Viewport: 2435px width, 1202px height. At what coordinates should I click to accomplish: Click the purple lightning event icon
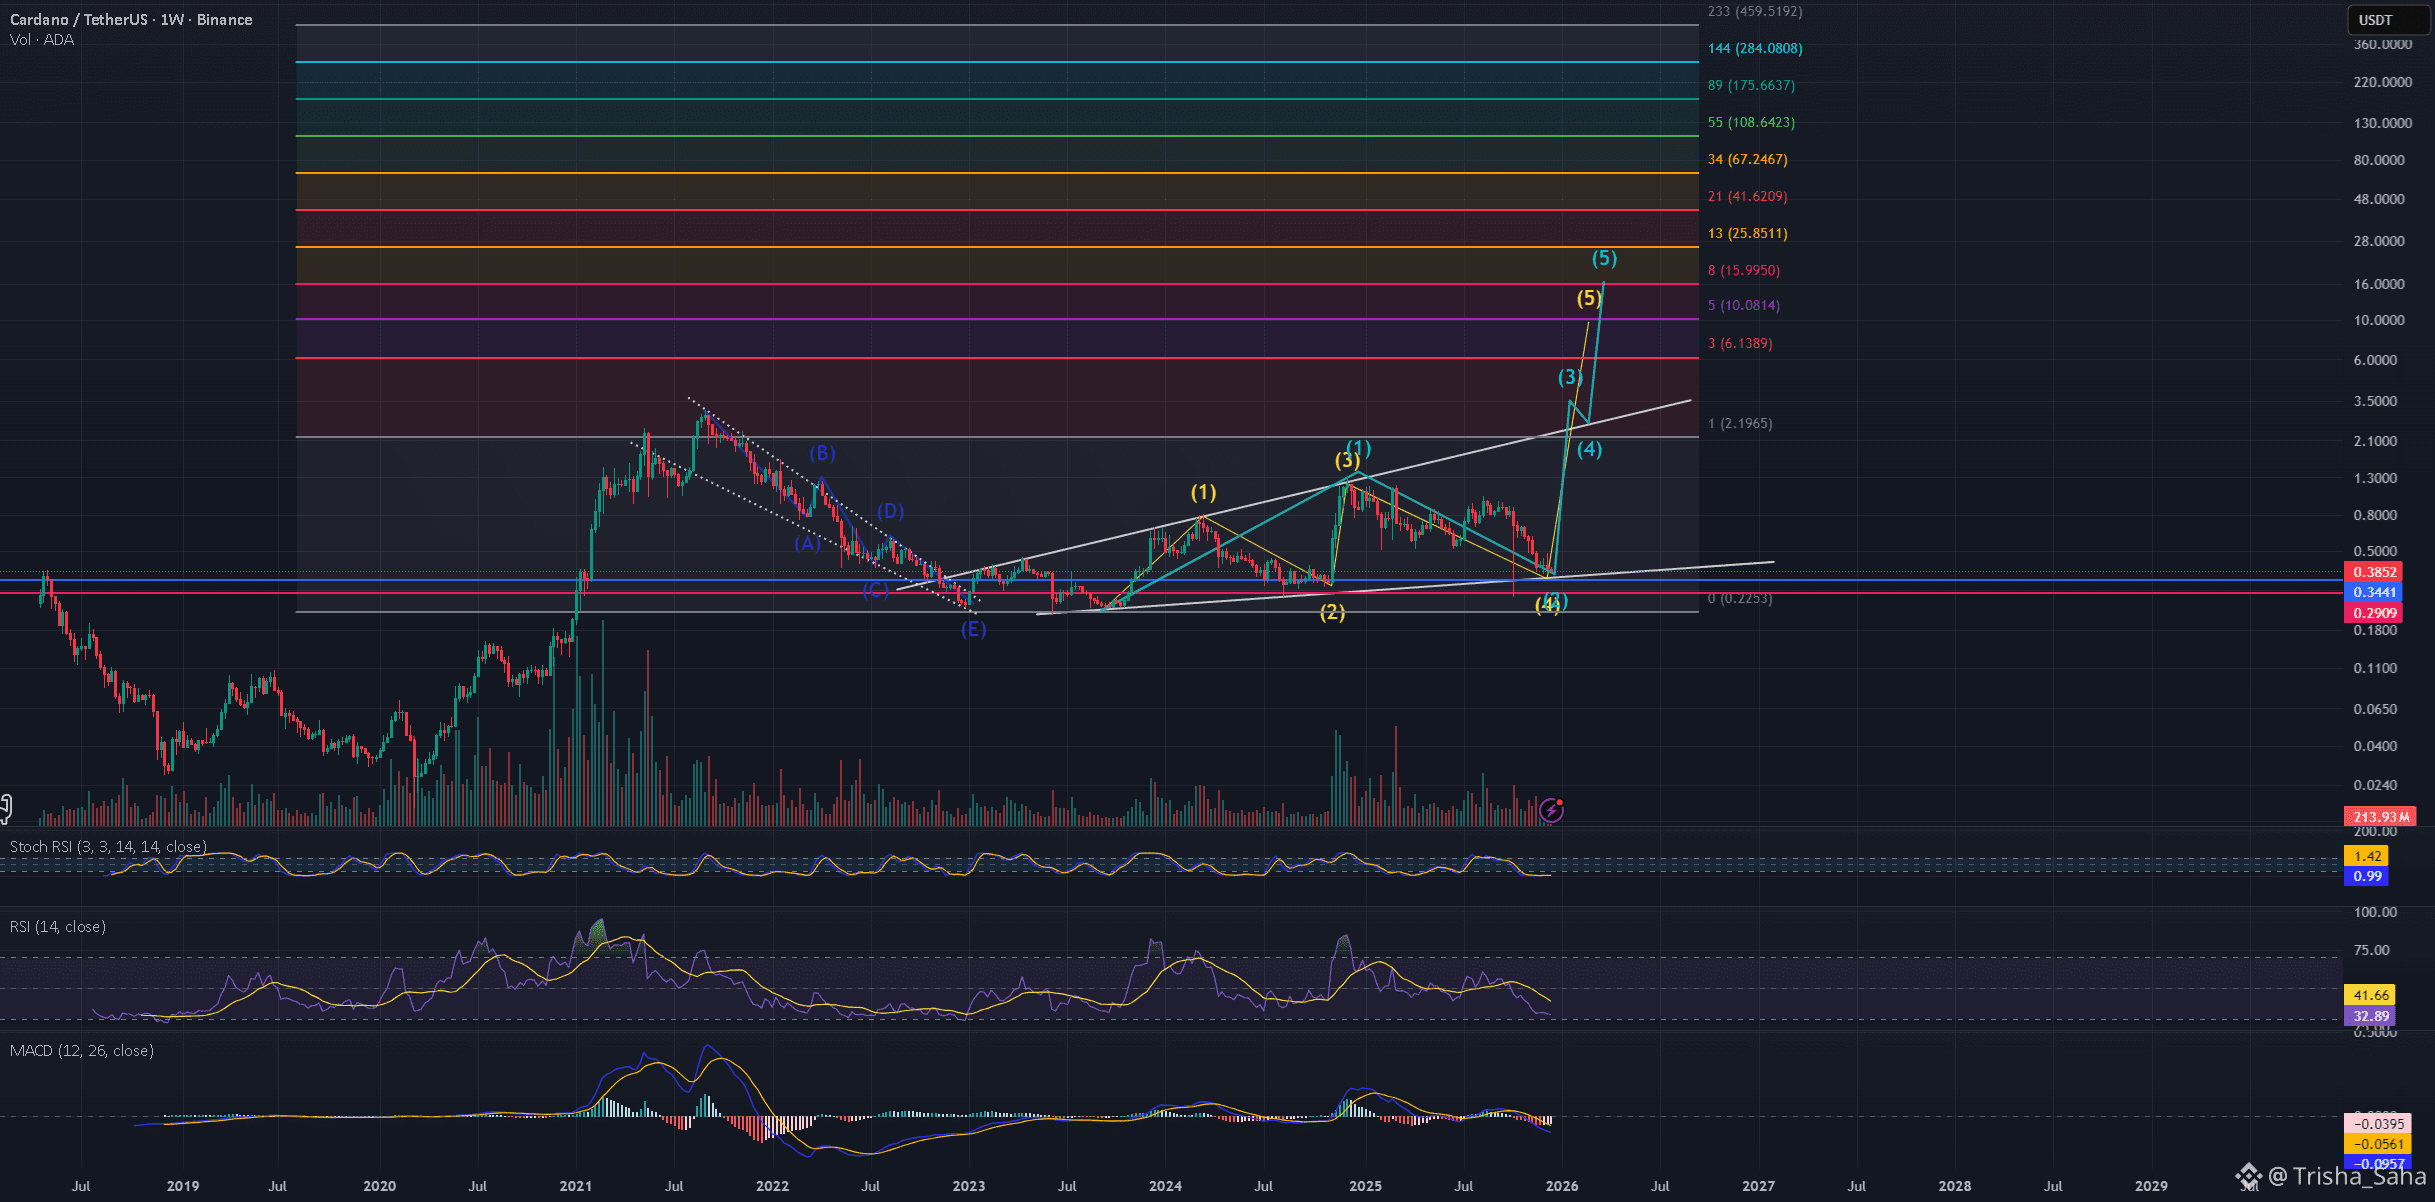pos(1551,810)
